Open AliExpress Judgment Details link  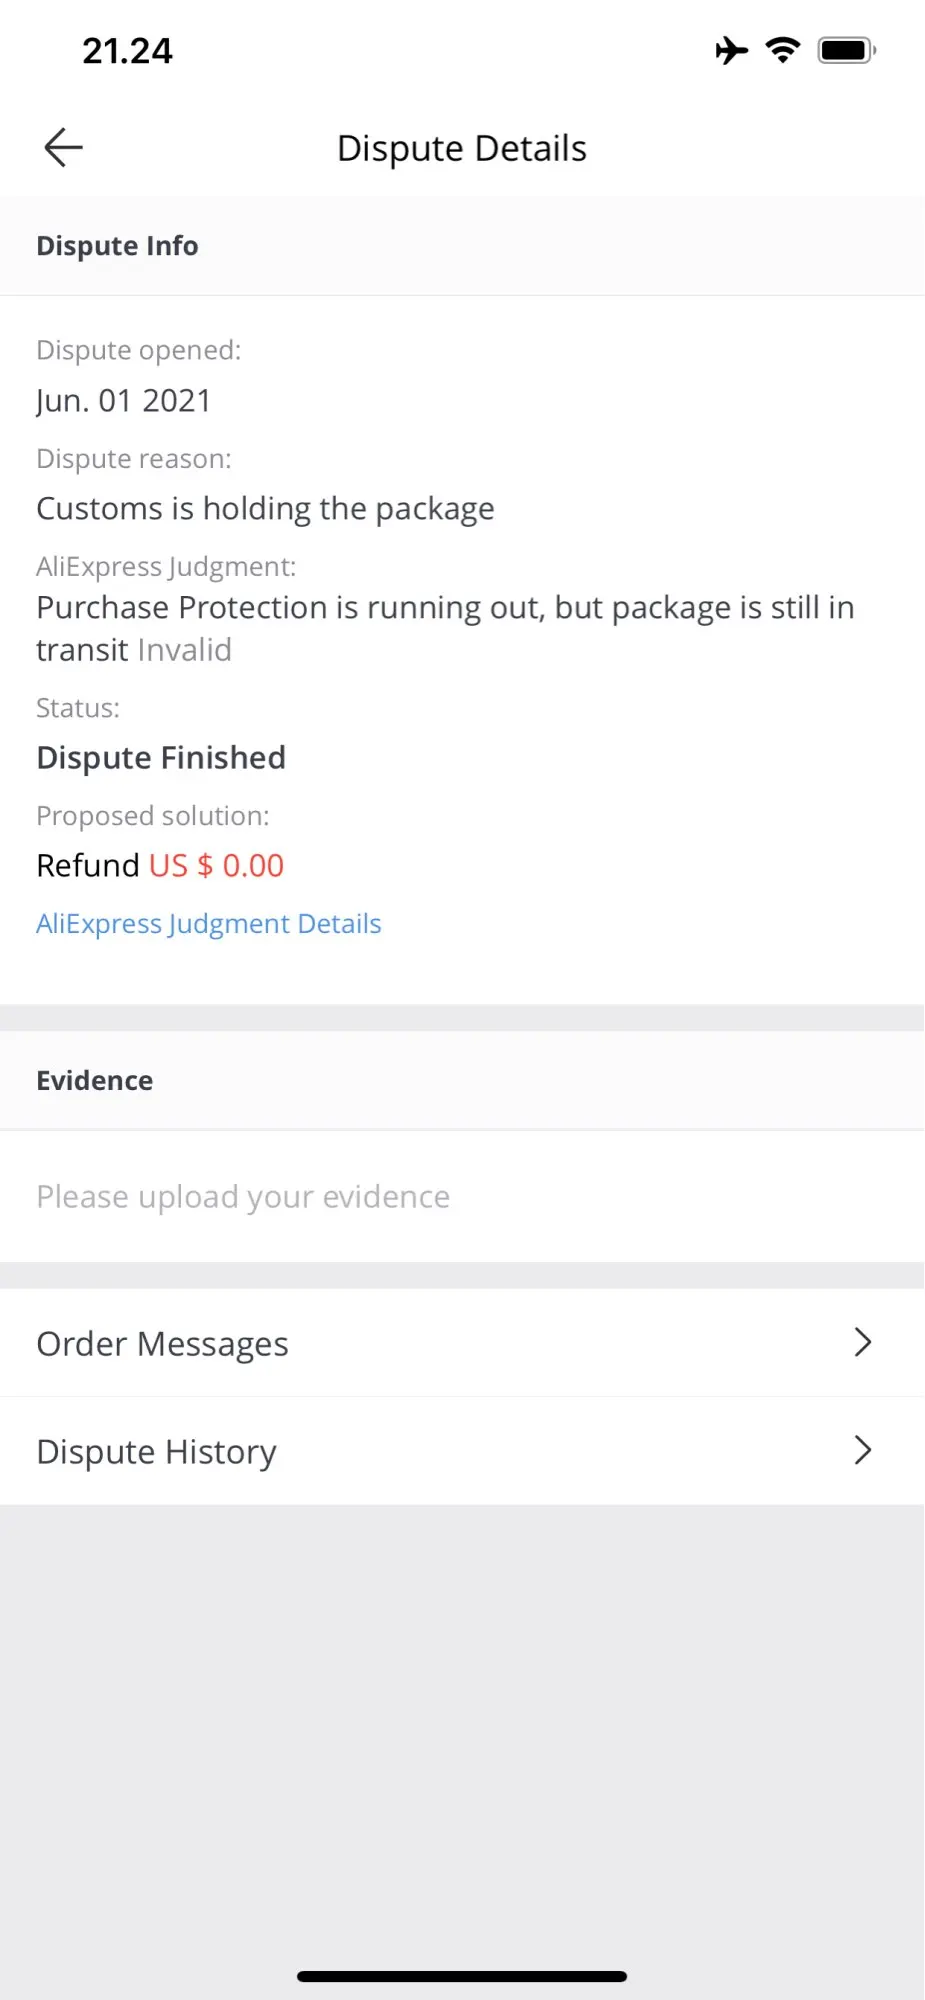point(208,924)
